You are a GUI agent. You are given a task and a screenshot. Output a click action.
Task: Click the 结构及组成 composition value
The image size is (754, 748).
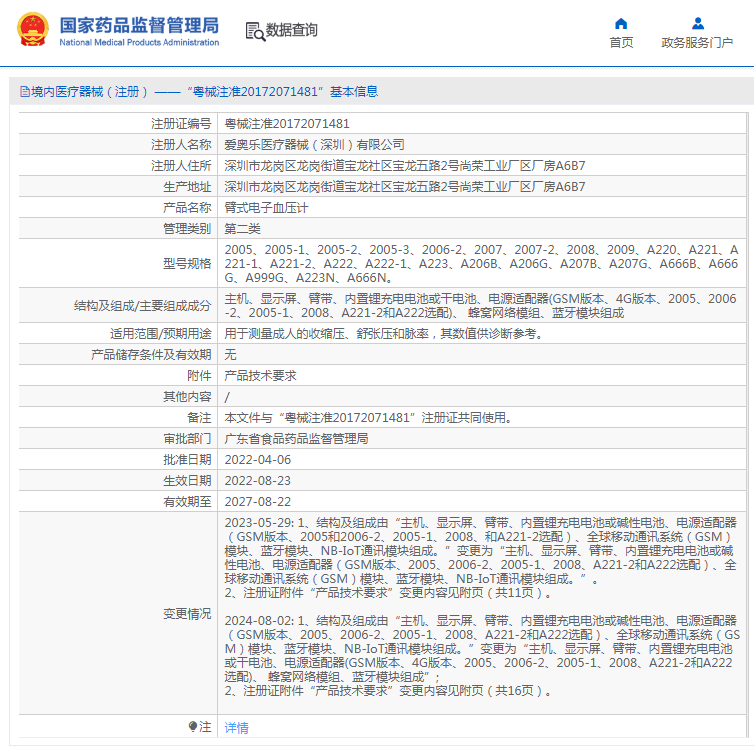pos(480,306)
